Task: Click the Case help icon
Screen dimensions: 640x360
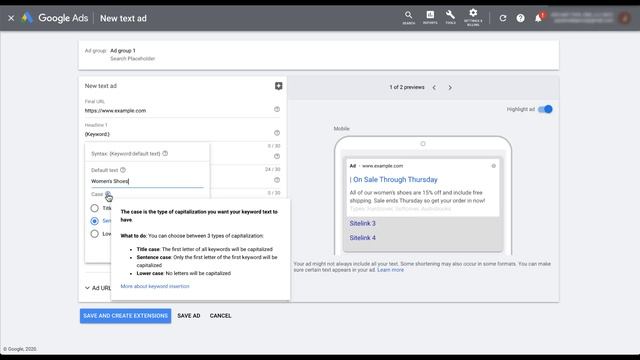Action: tap(108, 194)
